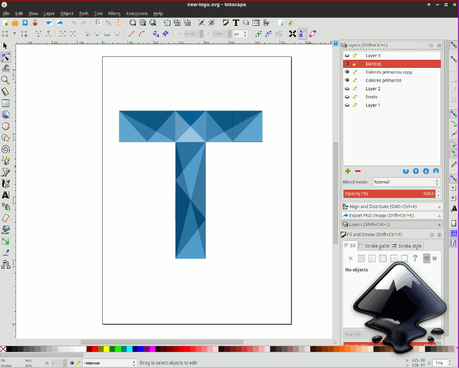Screen dimensions: 459x368
Task: Pick the yellow palette swatch
Action: point(106,349)
